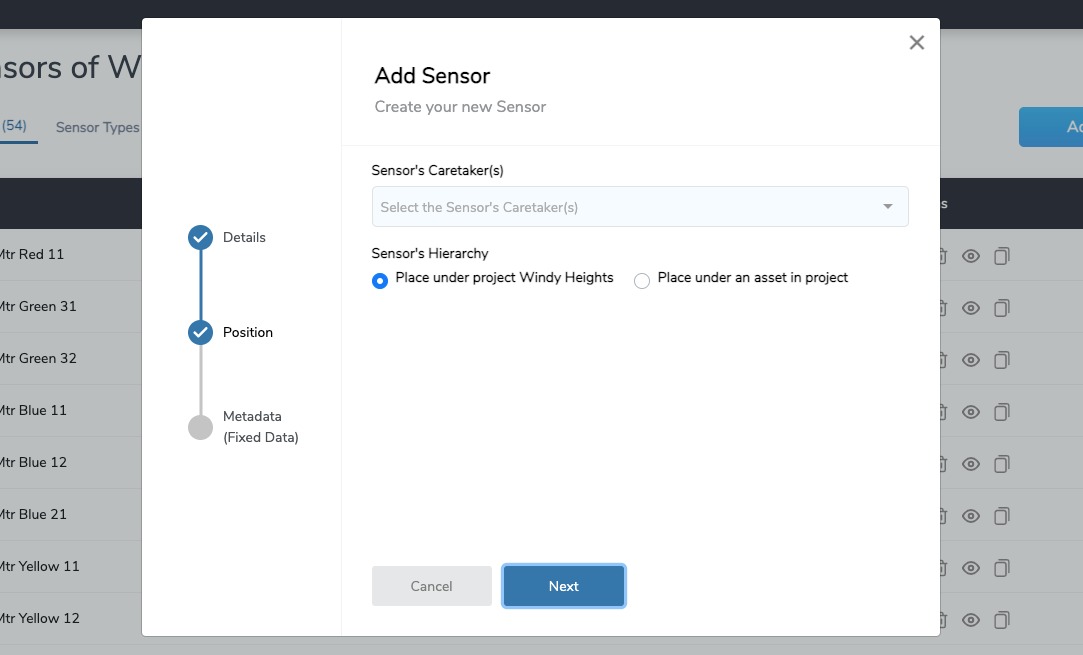Open the sensors count (54) tab
This screenshot has width=1083, height=655.
(14, 126)
